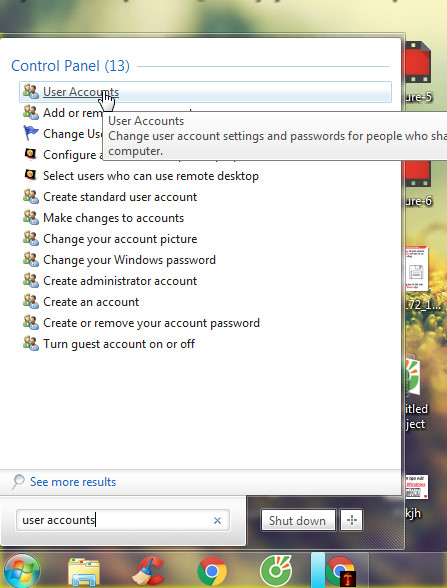Open Change your account picture
The width and height of the screenshot is (447, 588).
click(x=120, y=239)
